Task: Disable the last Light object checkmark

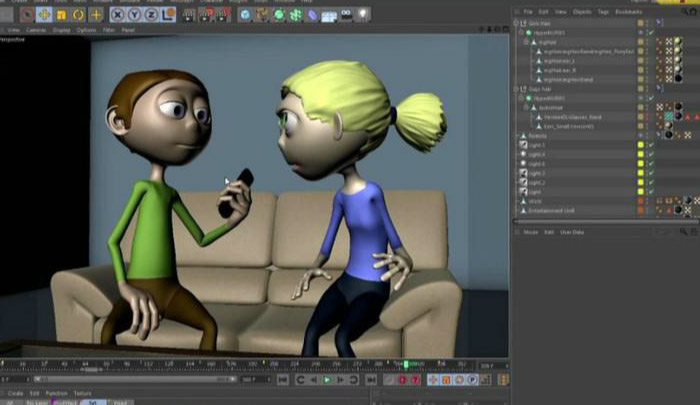Action: tap(651, 192)
